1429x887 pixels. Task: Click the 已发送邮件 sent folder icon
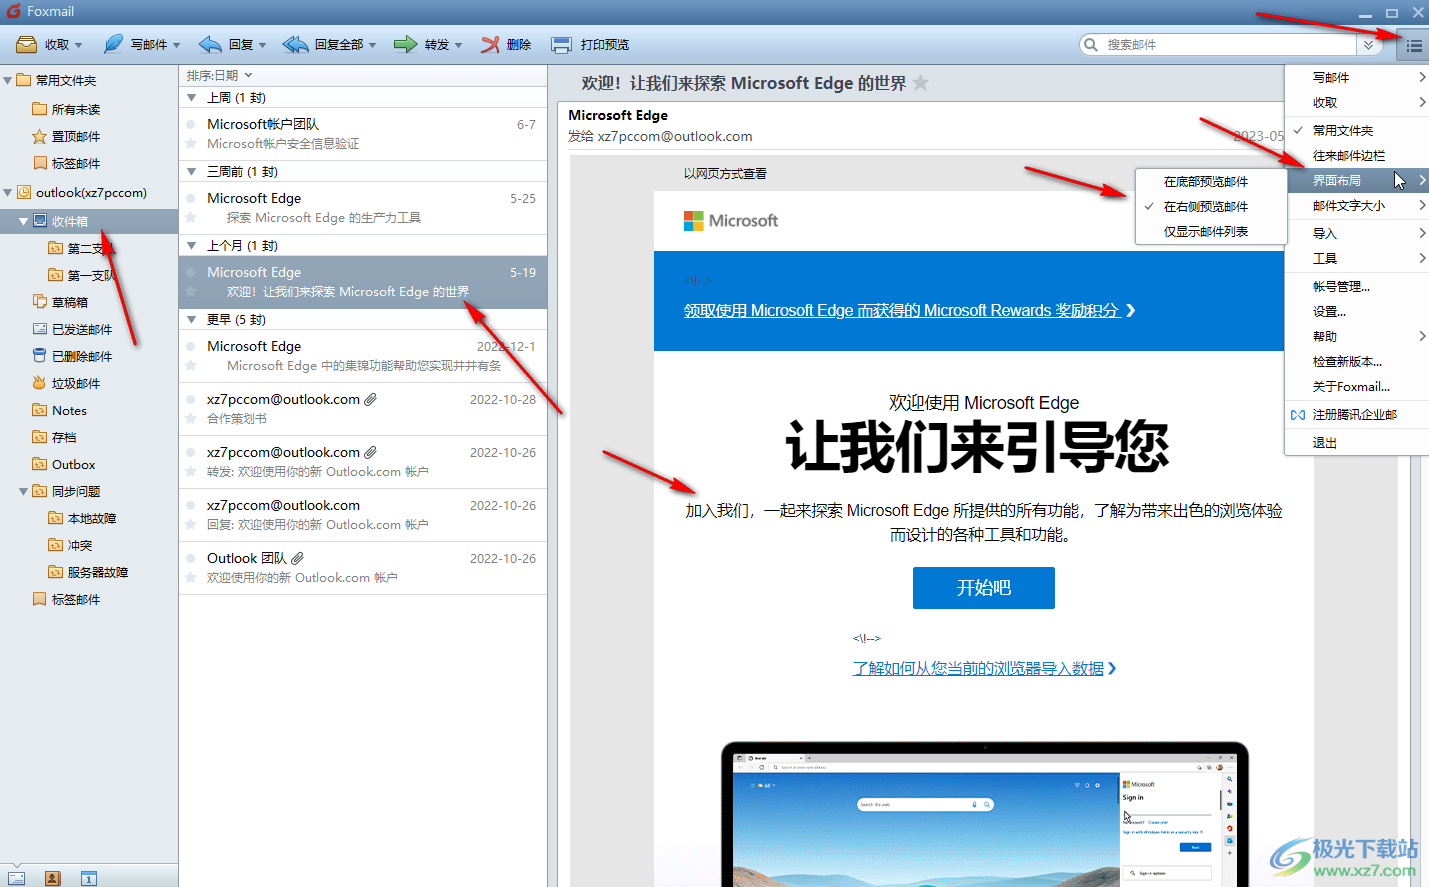tap(40, 329)
